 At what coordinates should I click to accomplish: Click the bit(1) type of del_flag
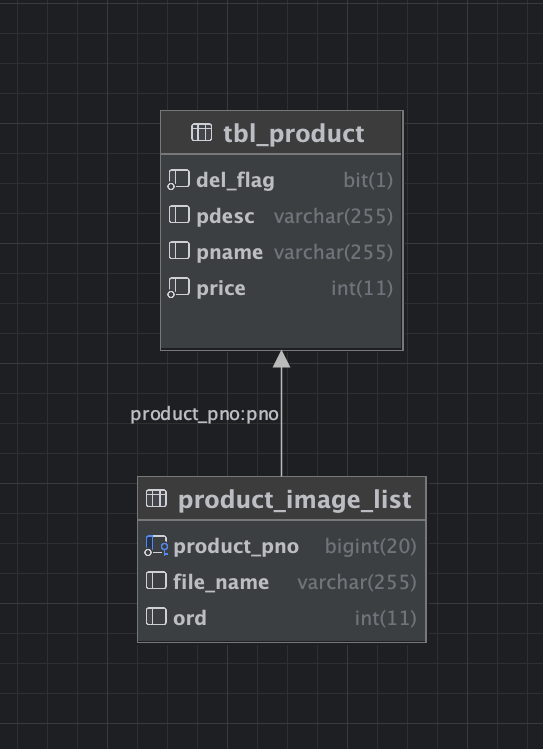click(368, 181)
